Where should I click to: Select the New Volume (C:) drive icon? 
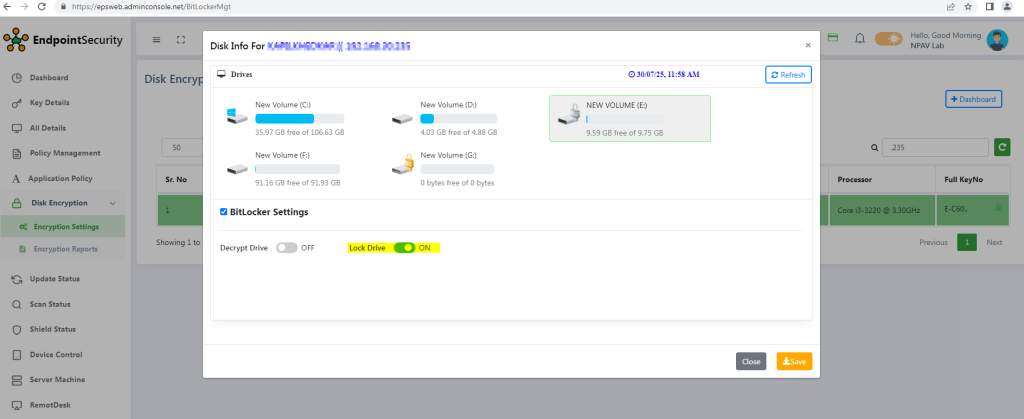pyautogui.click(x=238, y=116)
